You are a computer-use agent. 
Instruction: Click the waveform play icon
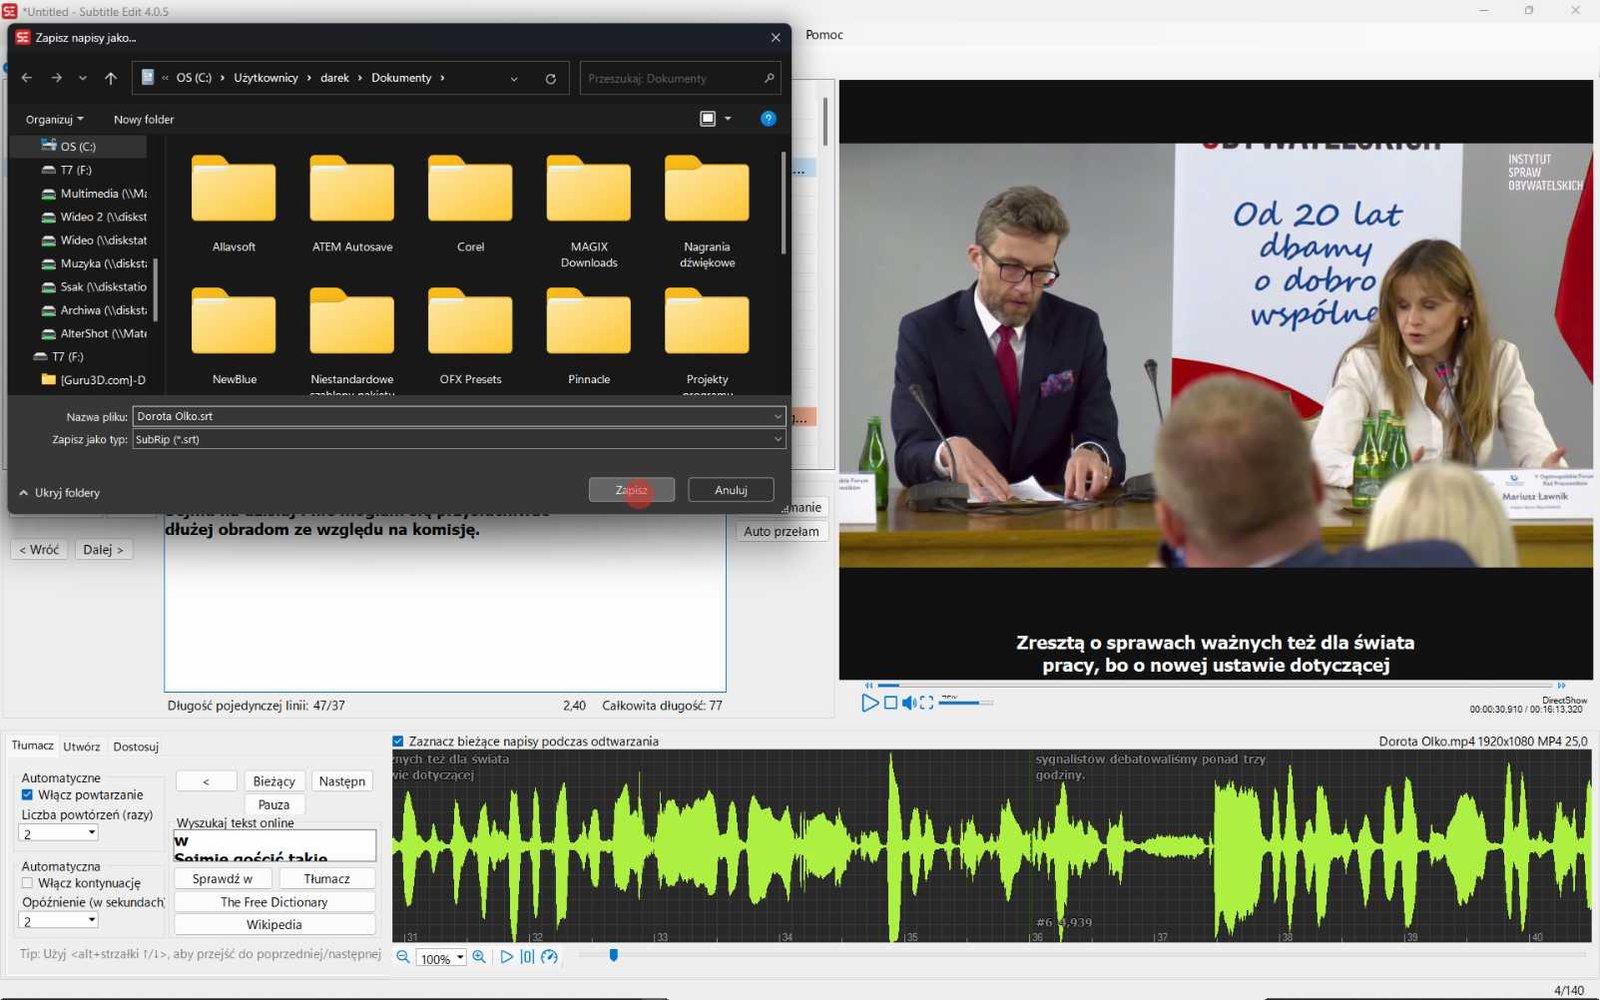point(506,957)
